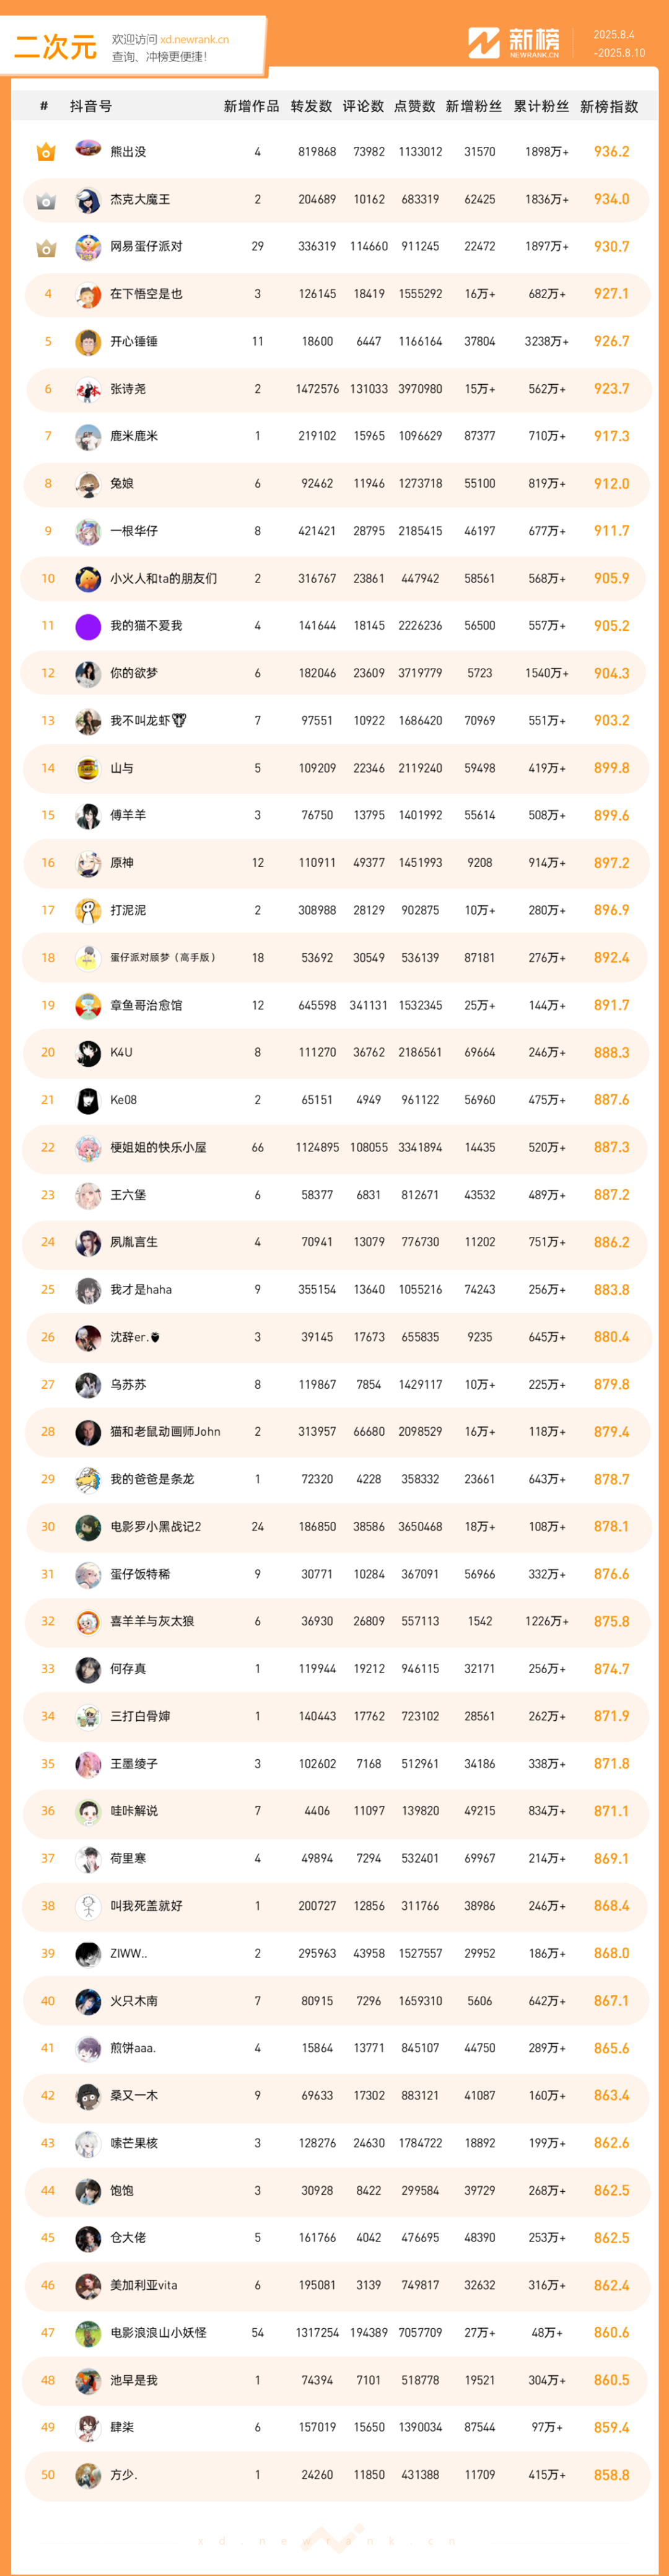Click the 点赞数 column header
This screenshot has width=669, height=2576.
pos(414,106)
